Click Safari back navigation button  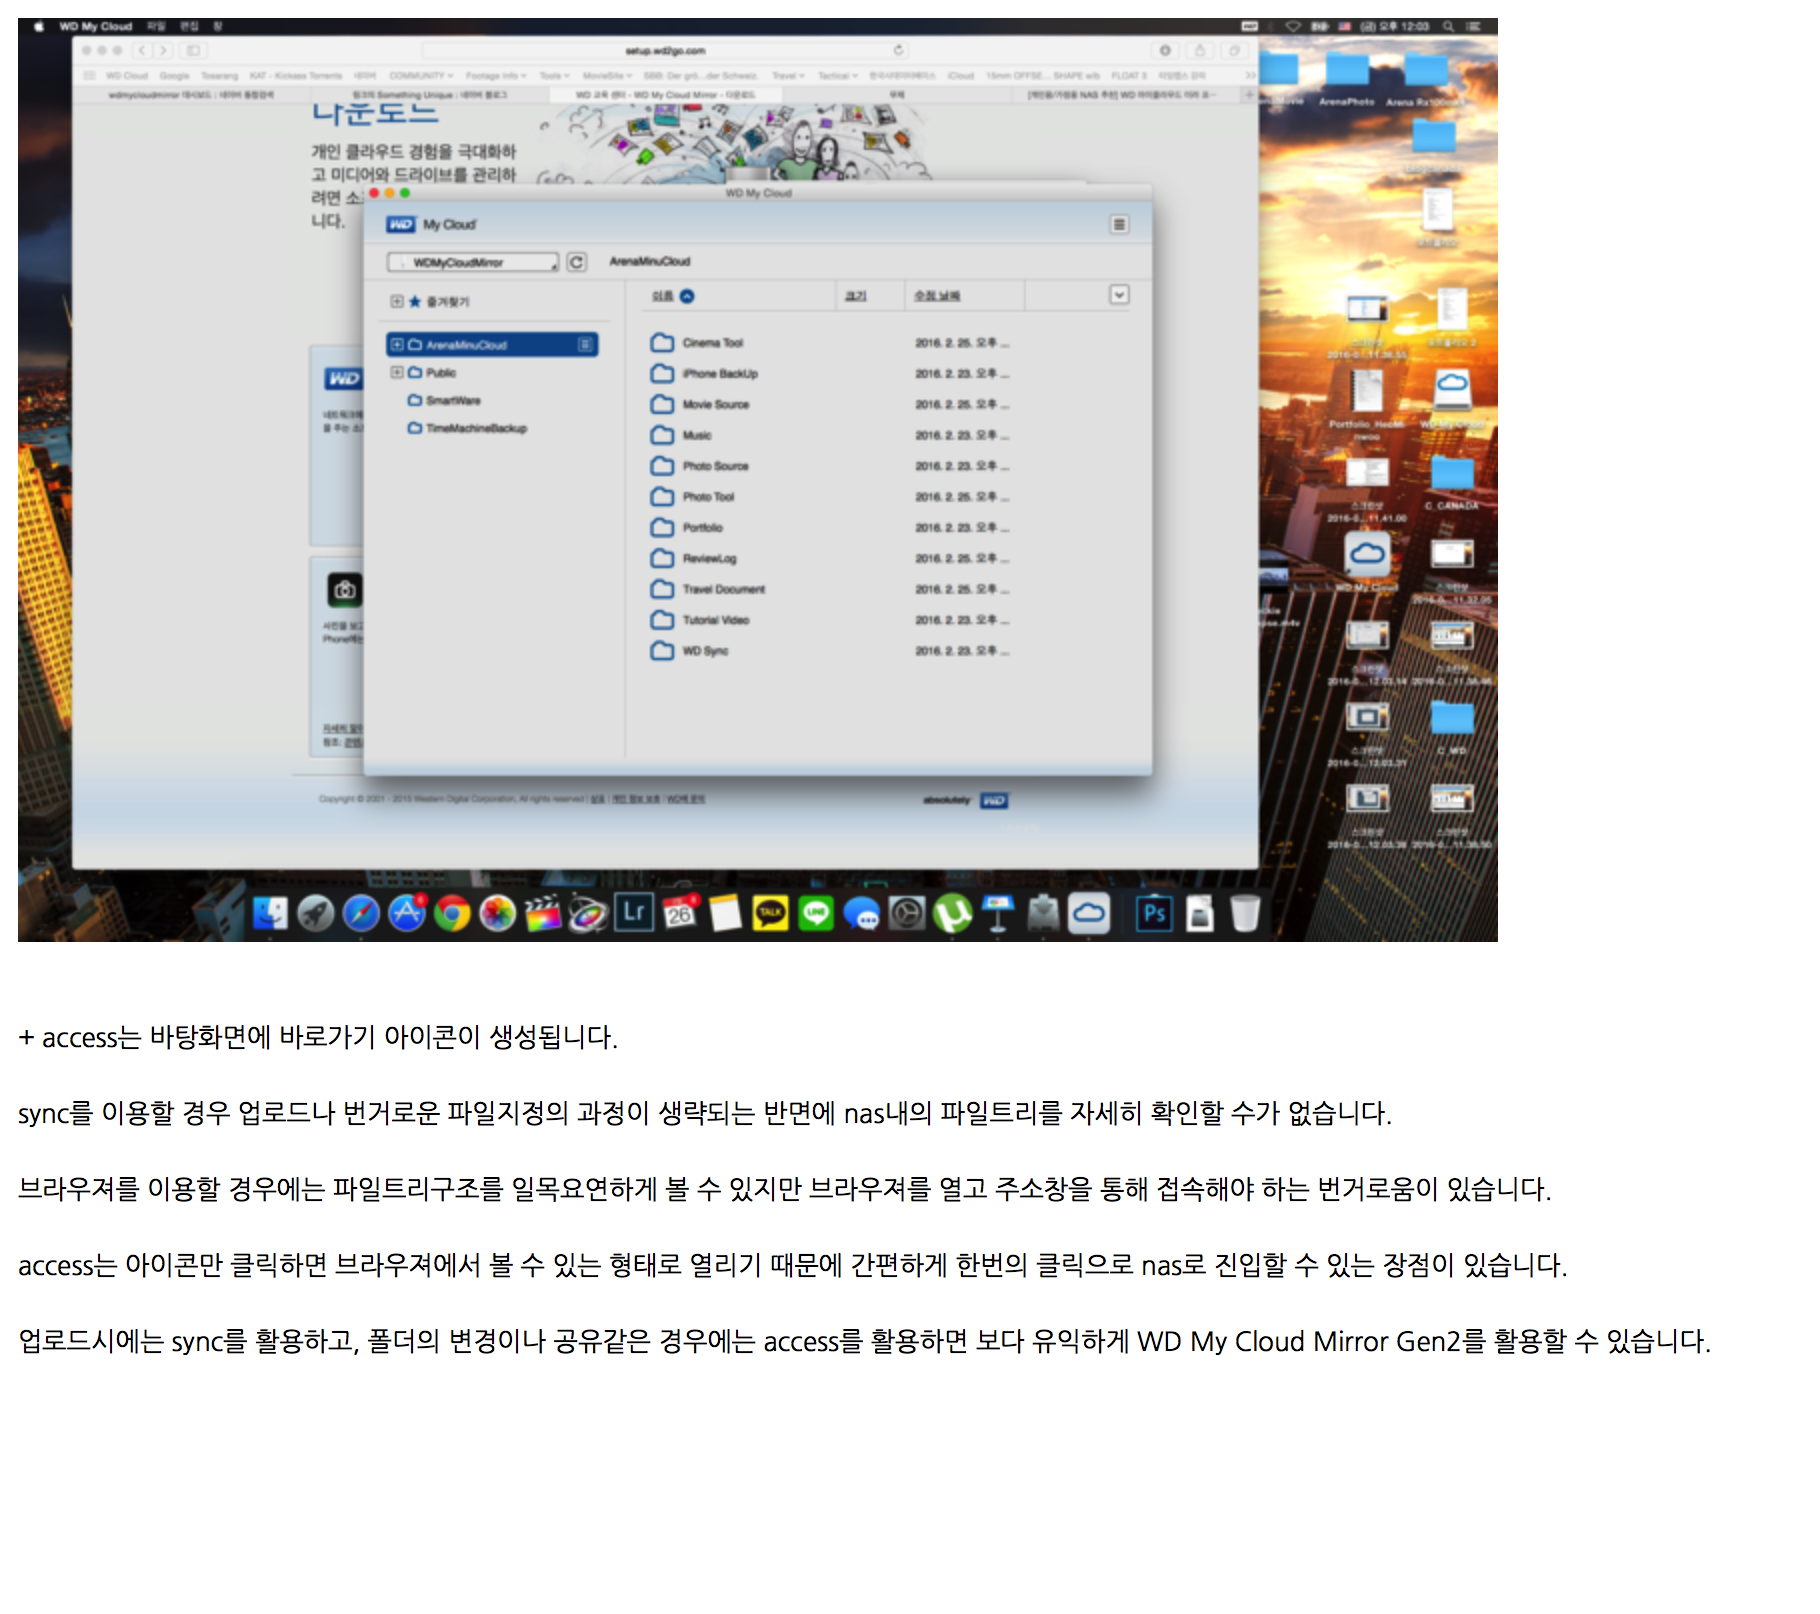[143, 50]
